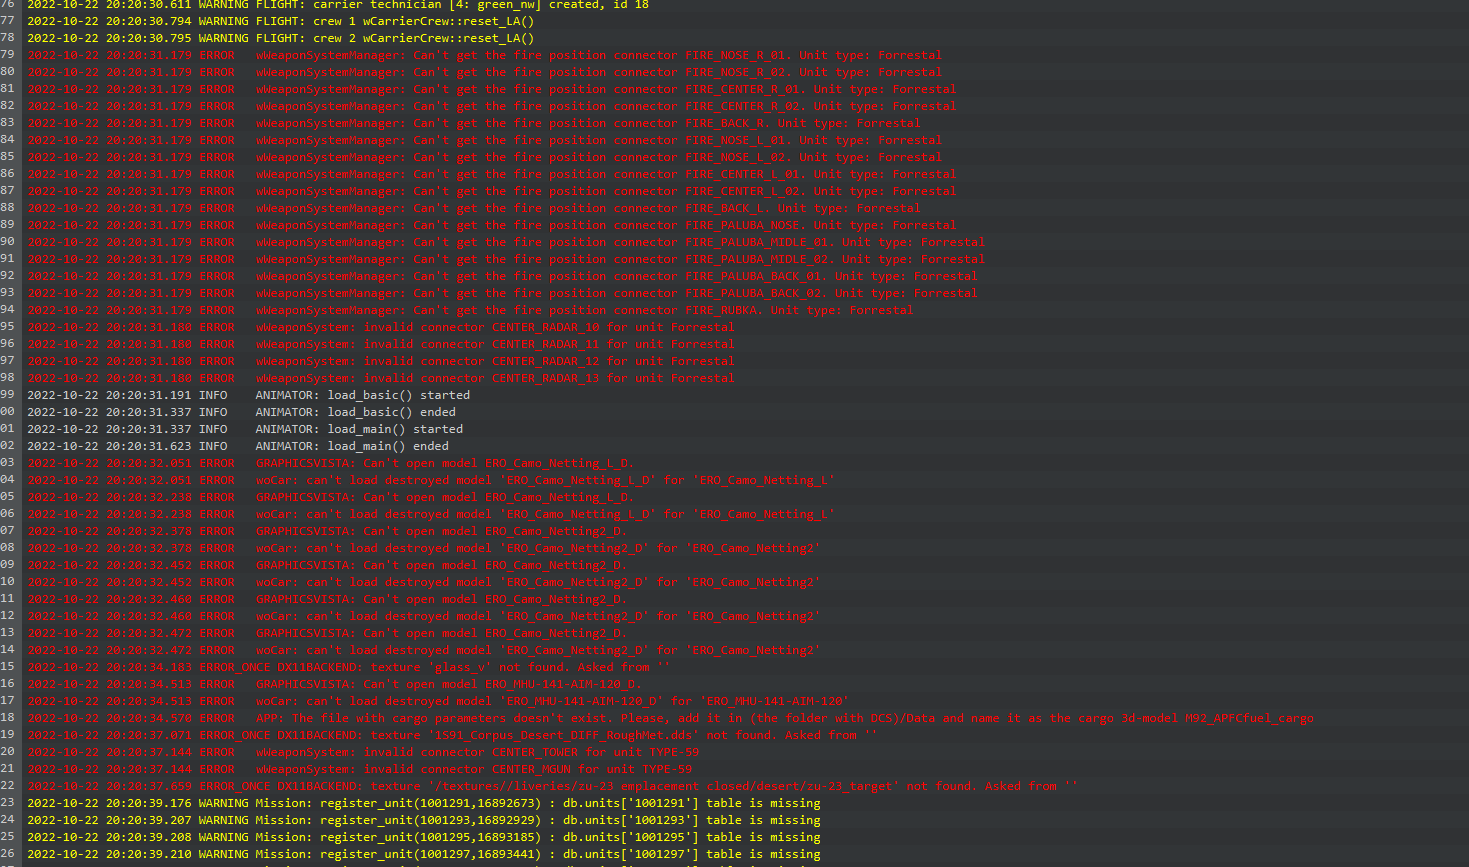Select the register_unit(1001297) warning line
The image size is (1469, 867).
(x=424, y=854)
